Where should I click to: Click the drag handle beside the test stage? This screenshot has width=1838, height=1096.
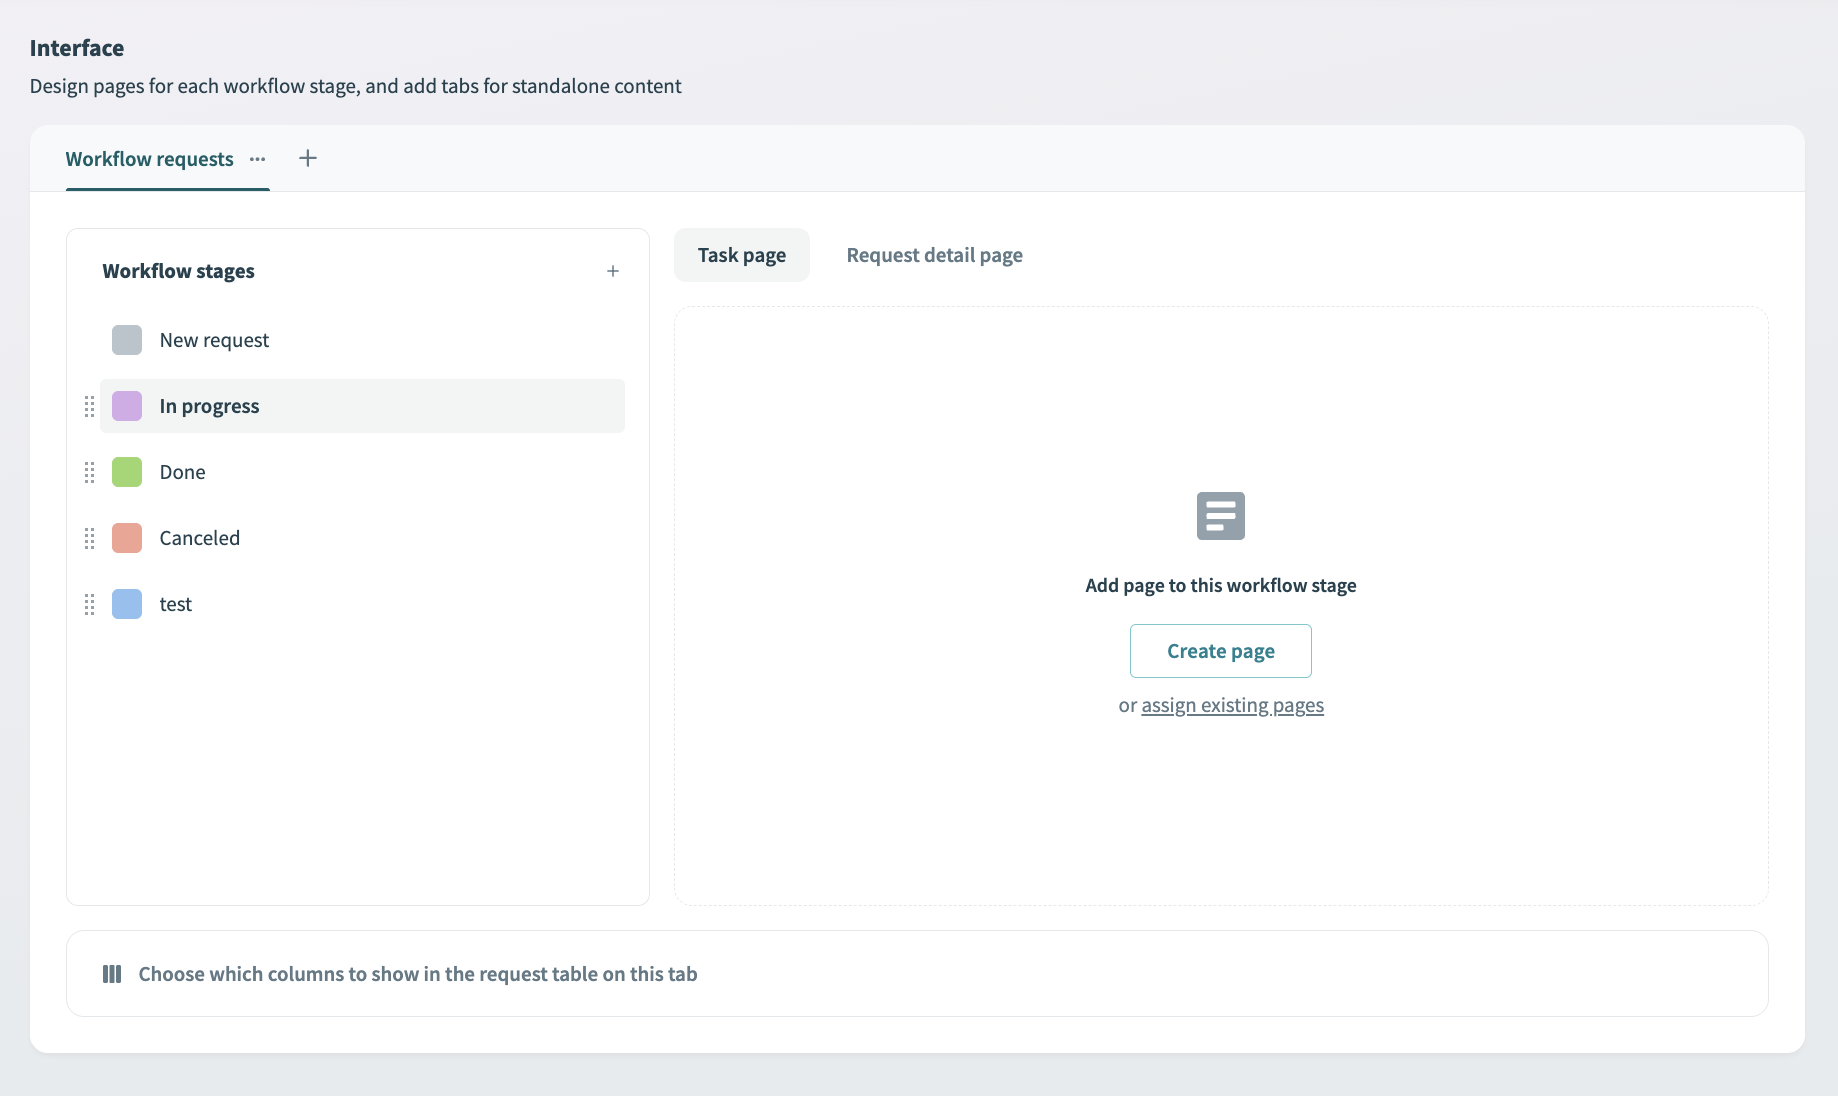coord(89,604)
